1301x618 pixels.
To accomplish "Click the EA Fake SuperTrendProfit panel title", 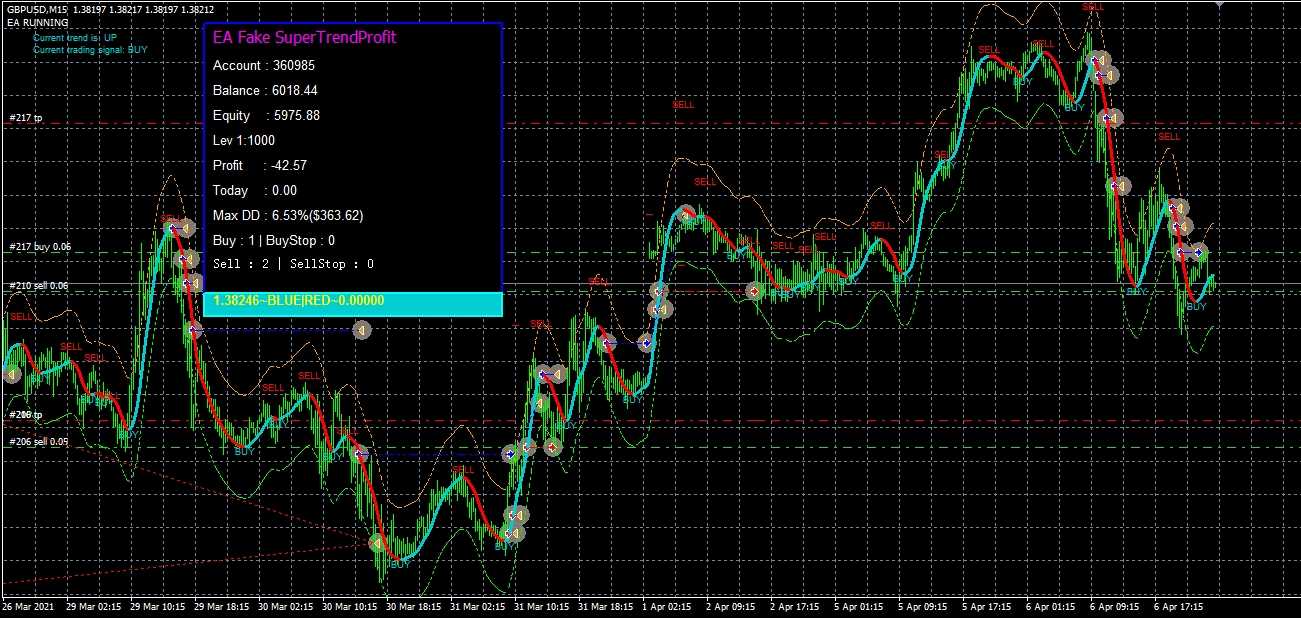I will (x=304, y=38).
